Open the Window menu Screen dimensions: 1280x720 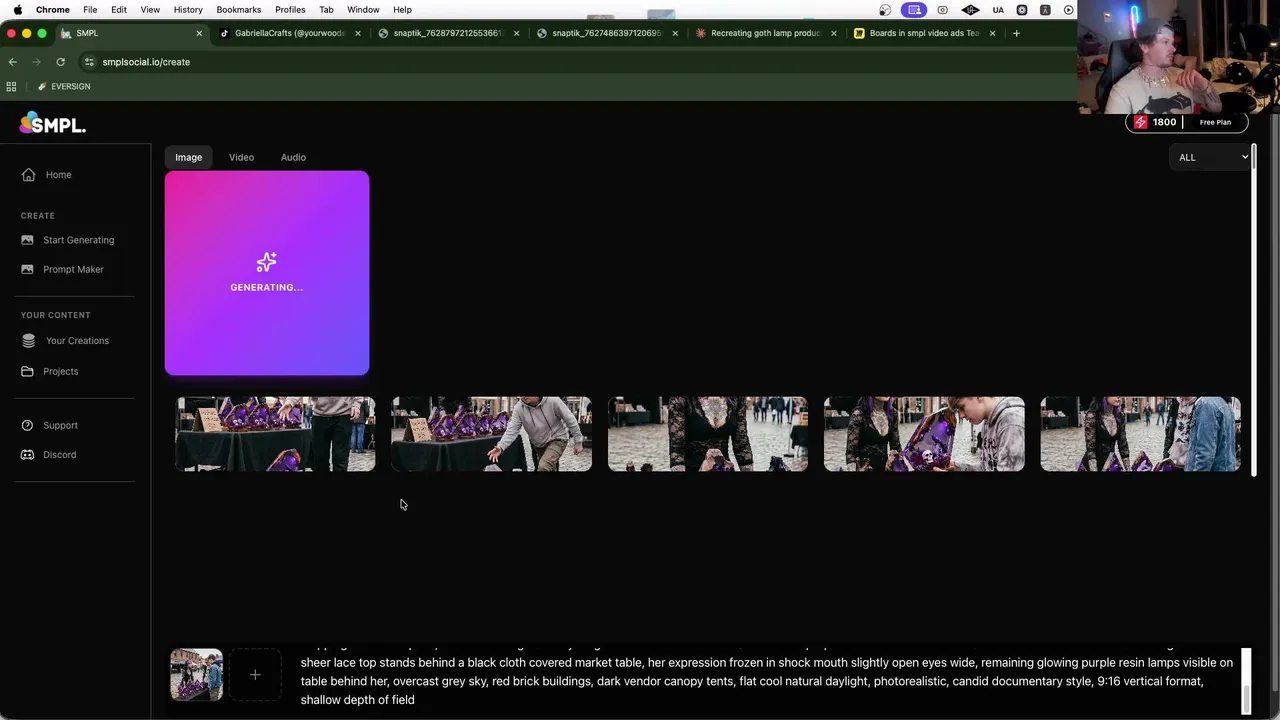(x=363, y=10)
